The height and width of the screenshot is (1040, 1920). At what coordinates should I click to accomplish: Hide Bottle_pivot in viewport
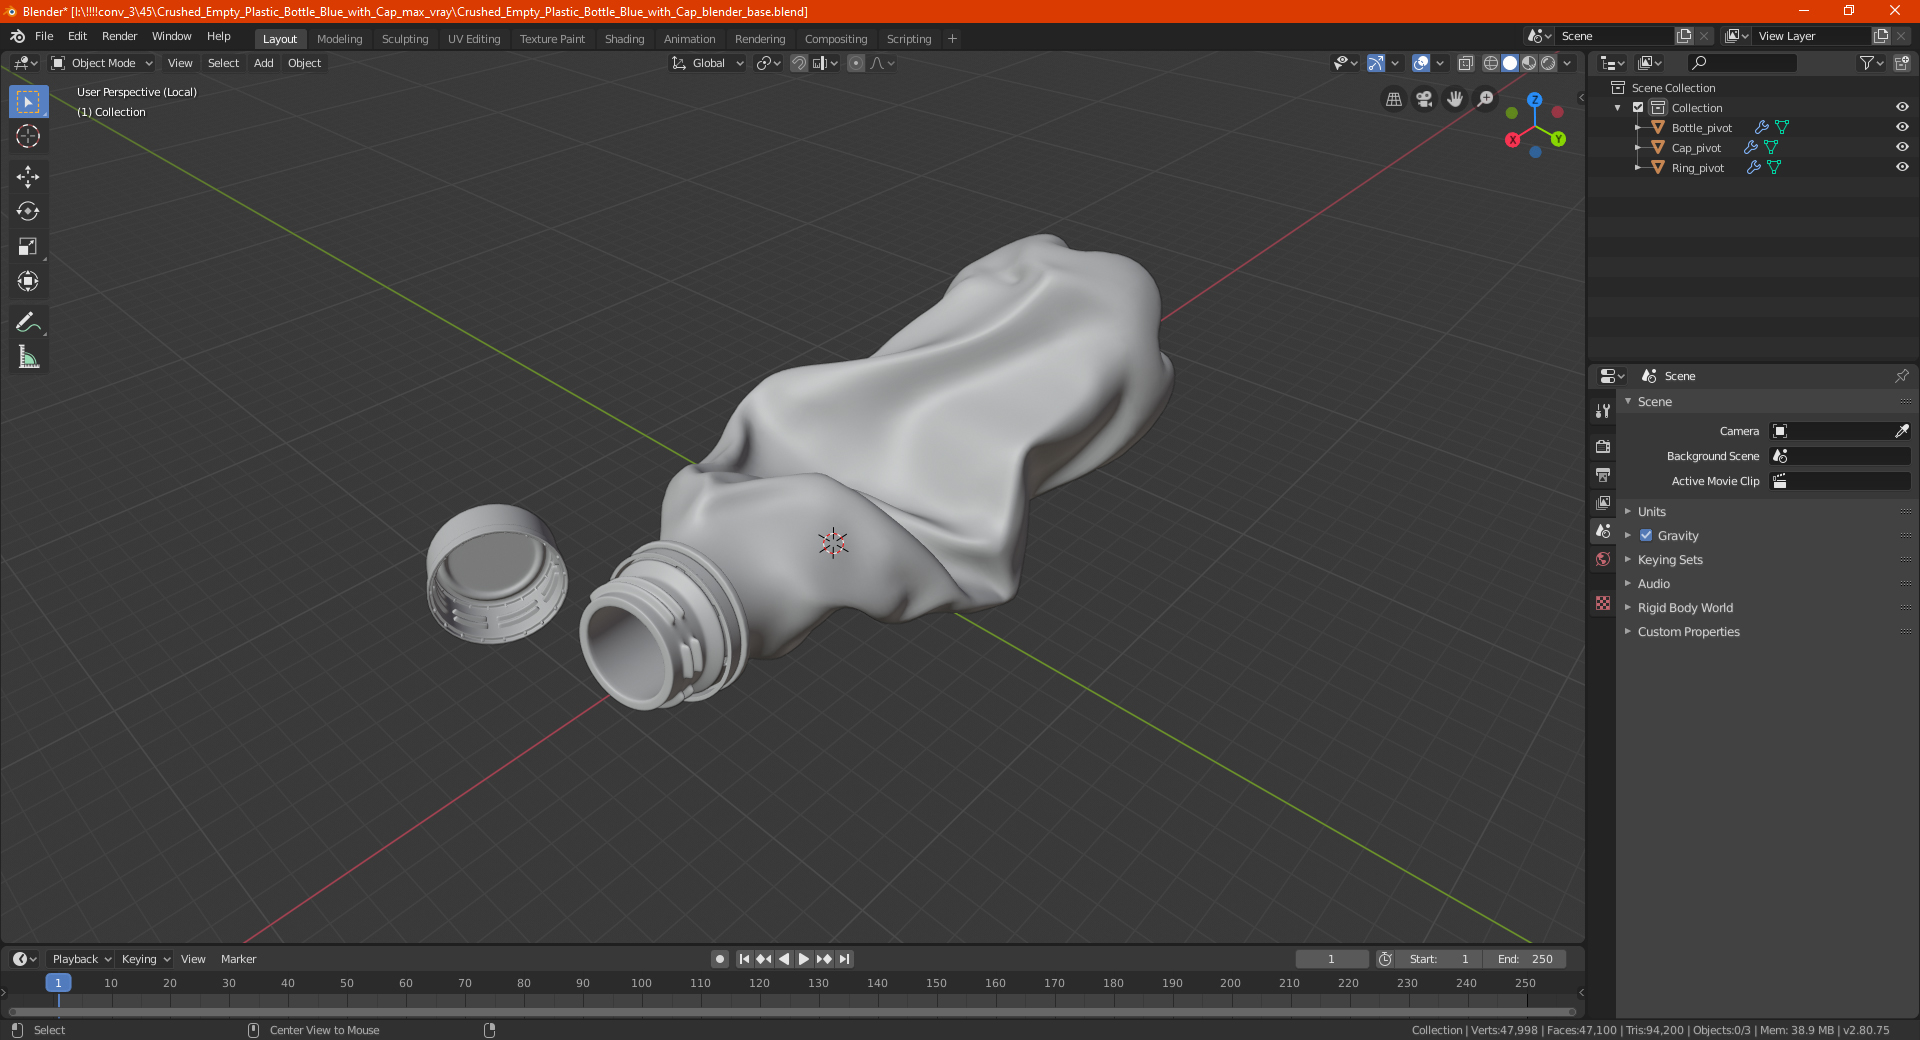pyautogui.click(x=1902, y=127)
